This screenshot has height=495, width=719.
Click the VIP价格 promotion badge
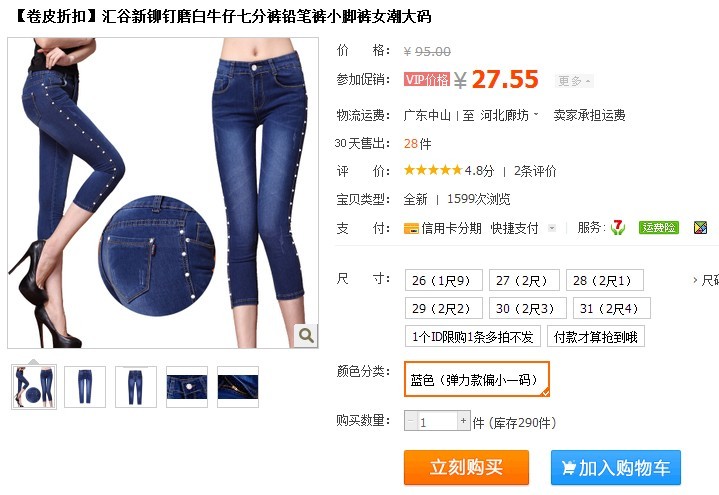coord(427,79)
